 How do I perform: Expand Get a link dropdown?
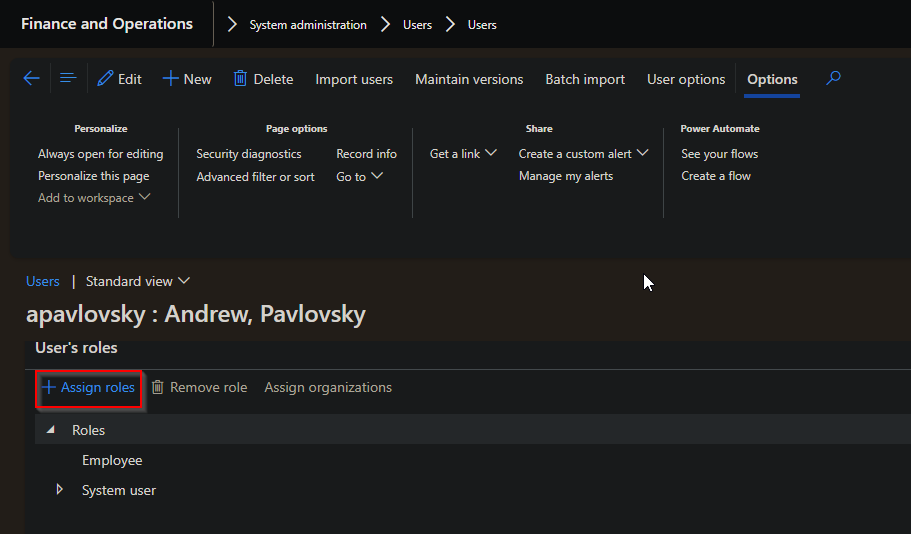[463, 154]
